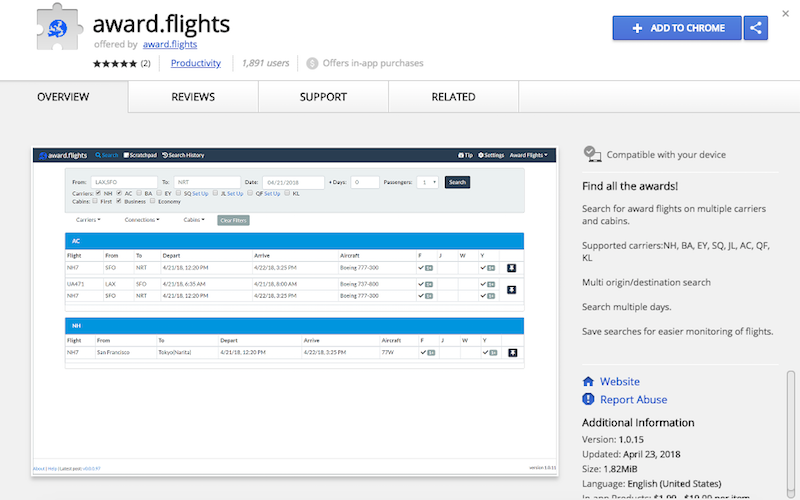
Task: Open Search History in the screenshot navbar
Action: (183, 155)
